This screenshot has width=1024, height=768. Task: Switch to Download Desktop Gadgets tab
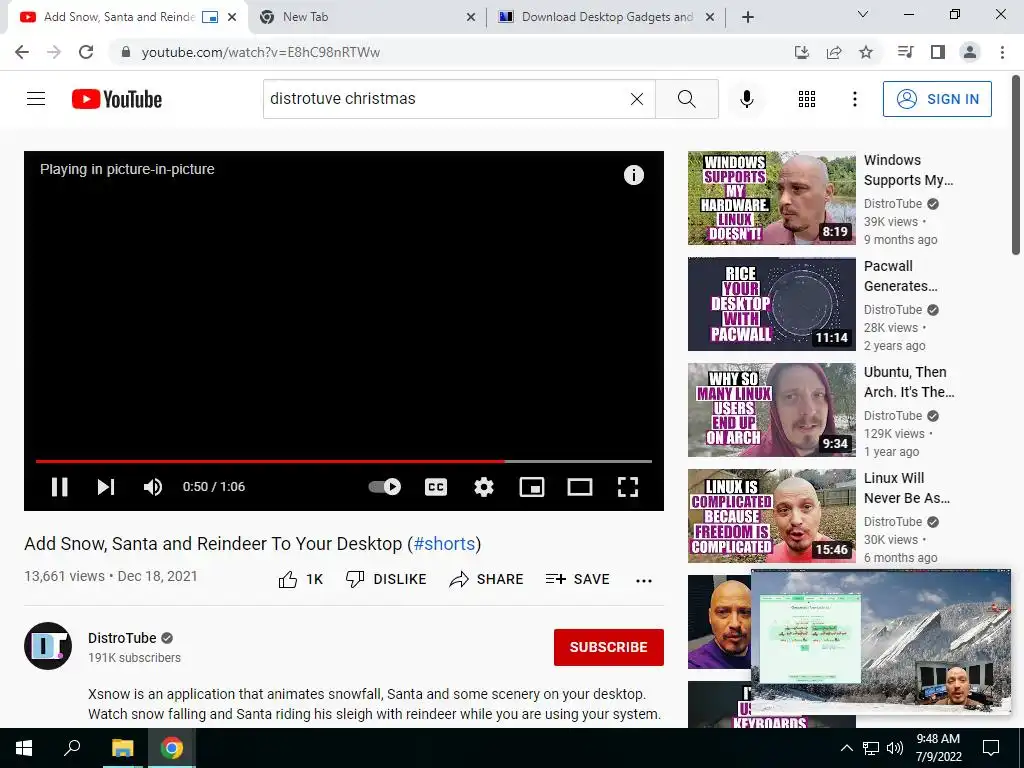pyautogui.click(x=607, y=17)
